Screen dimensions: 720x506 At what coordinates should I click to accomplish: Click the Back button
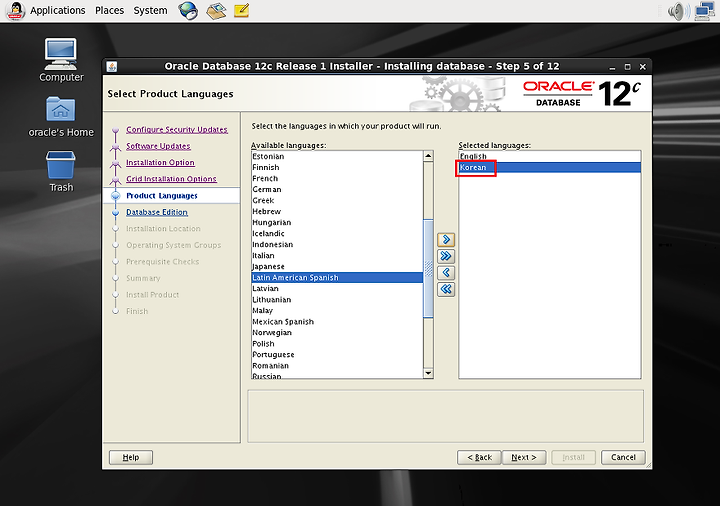click(479, 457)
